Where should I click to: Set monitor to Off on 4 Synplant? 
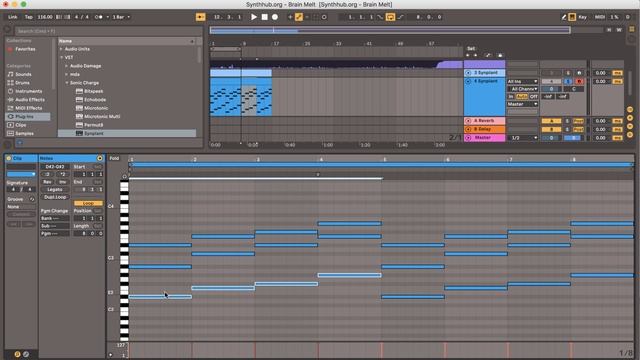(533, 96)
